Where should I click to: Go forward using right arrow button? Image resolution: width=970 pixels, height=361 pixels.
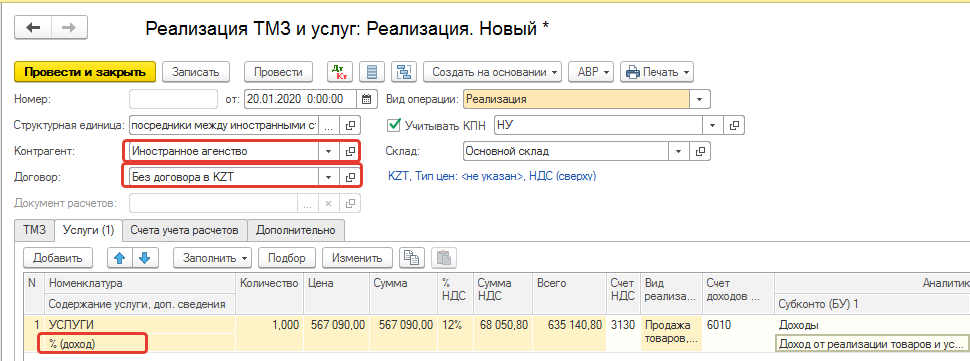click(x=69, y=28)
